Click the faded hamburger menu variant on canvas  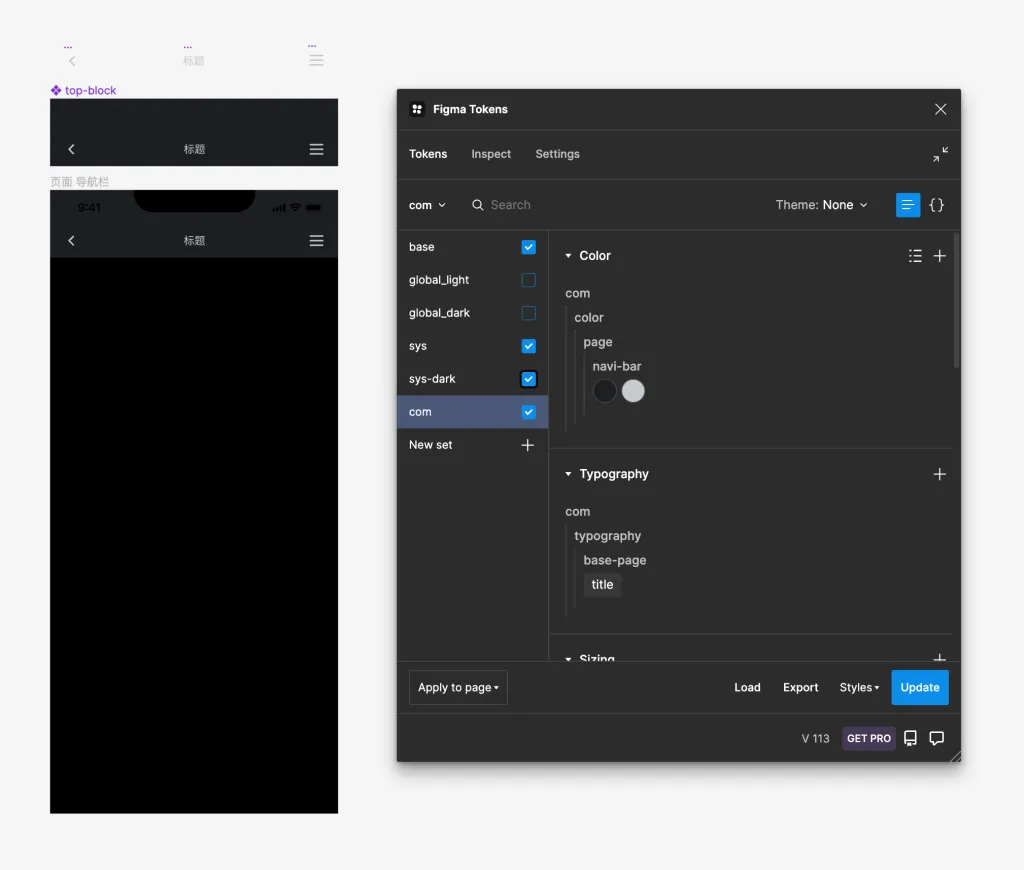(316, 60)
